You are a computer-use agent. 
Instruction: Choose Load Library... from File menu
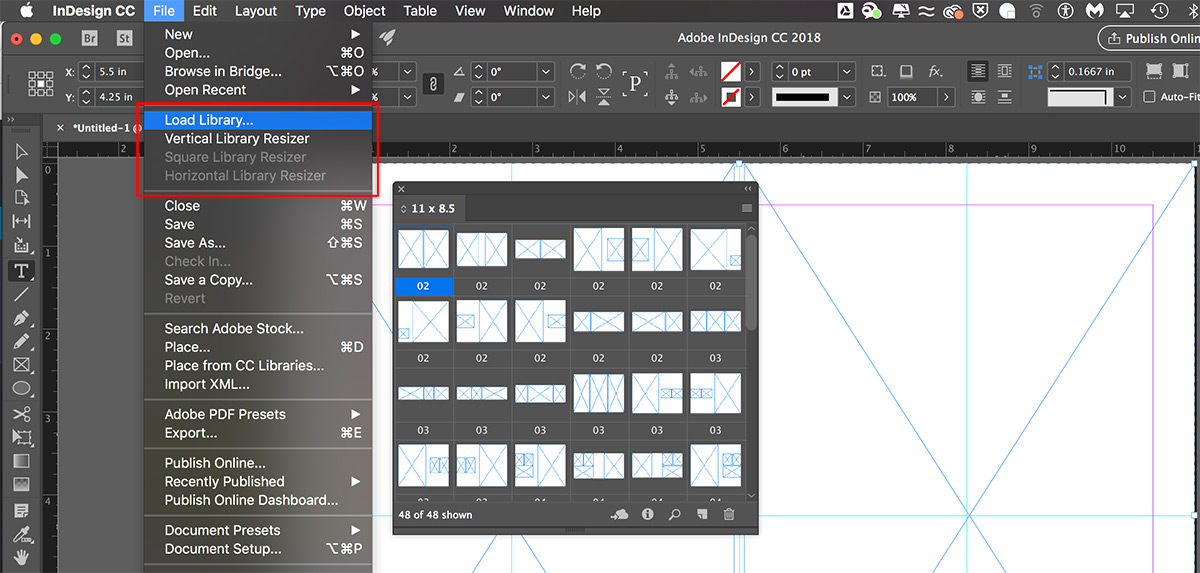[258, 120]
